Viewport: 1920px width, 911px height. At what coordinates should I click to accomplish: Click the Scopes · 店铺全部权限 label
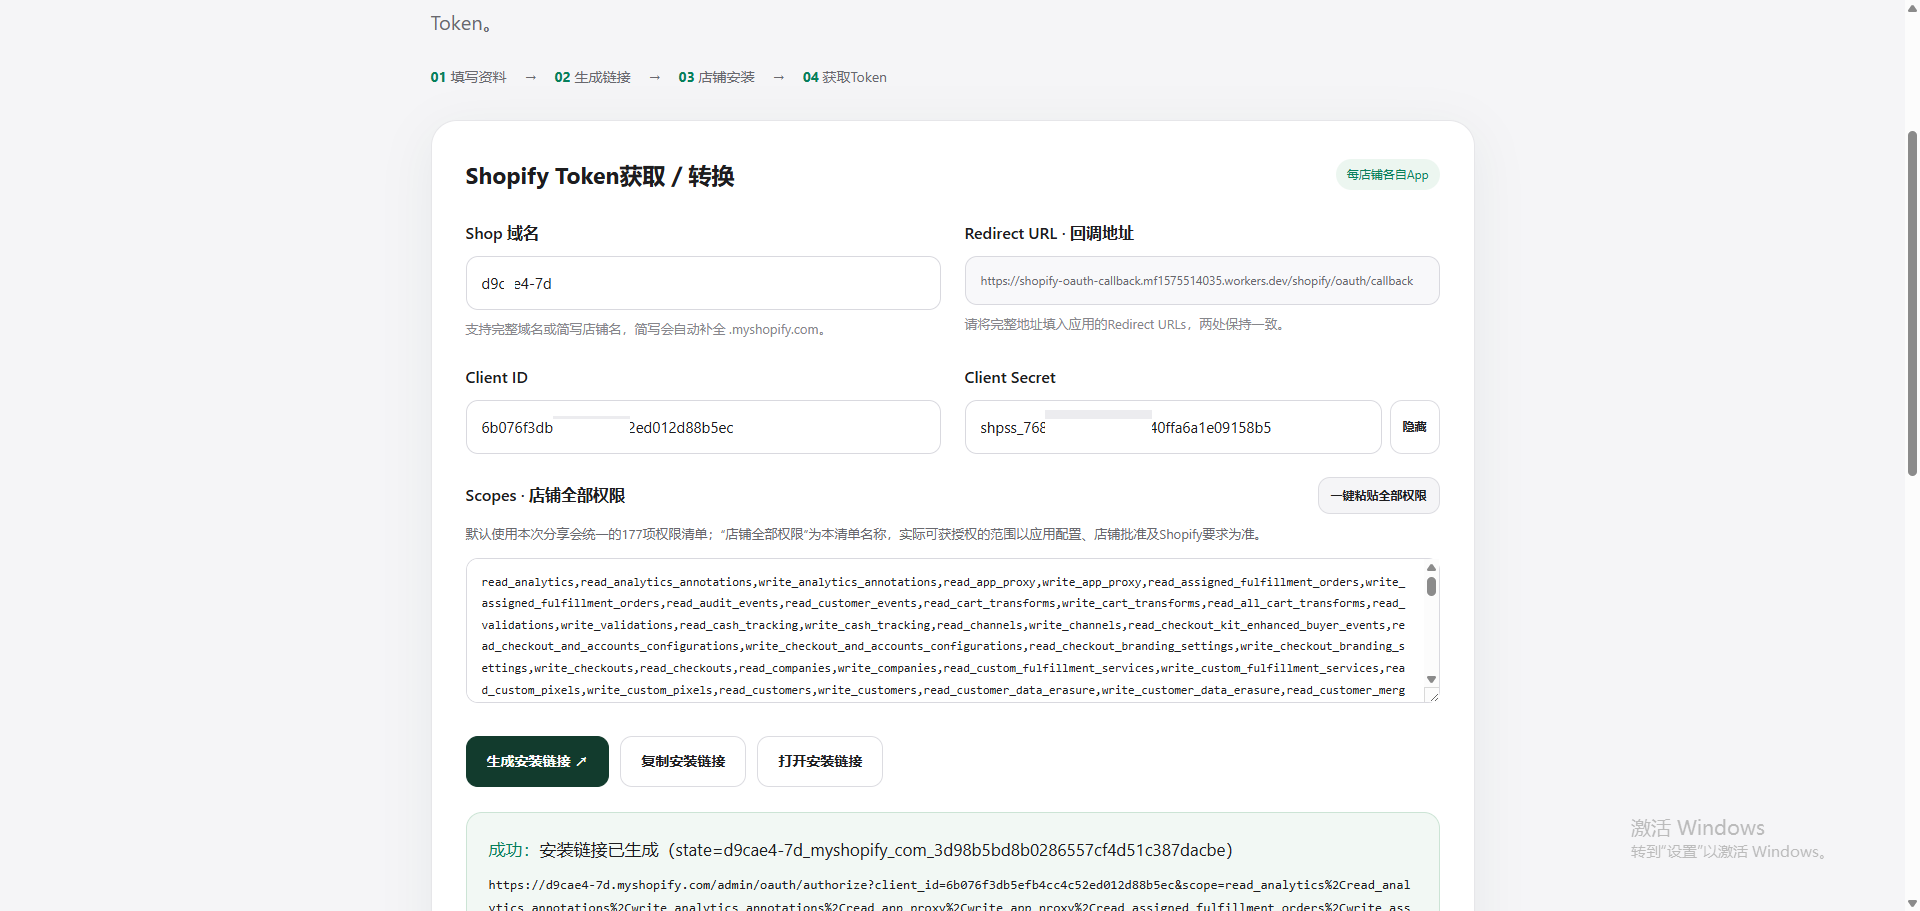[x=545, y=496]
